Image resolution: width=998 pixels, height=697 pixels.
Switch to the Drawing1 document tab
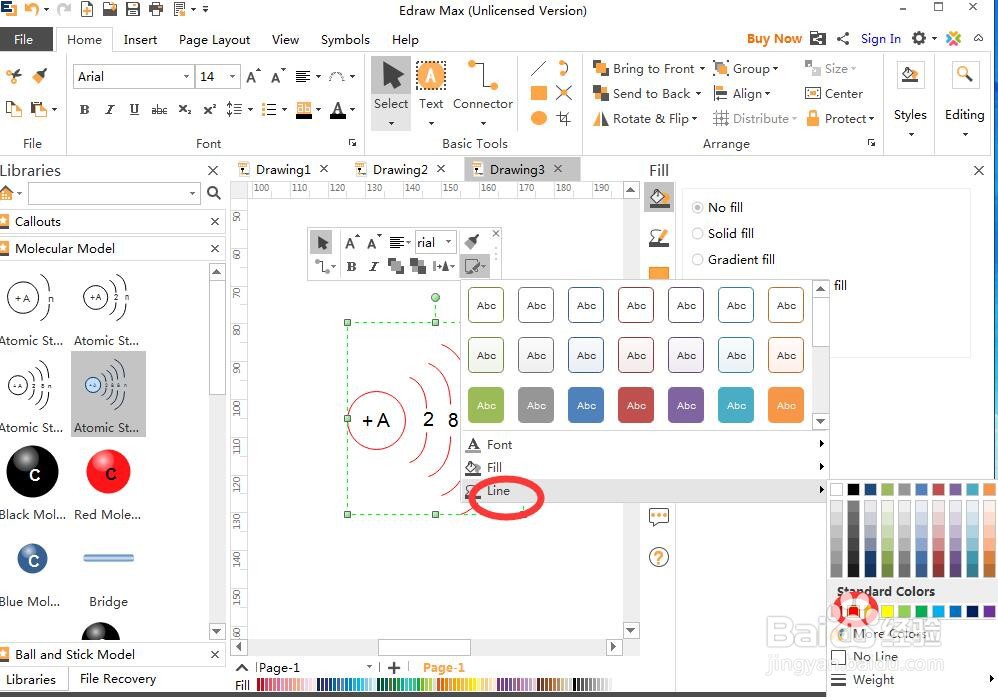(283, 169)
